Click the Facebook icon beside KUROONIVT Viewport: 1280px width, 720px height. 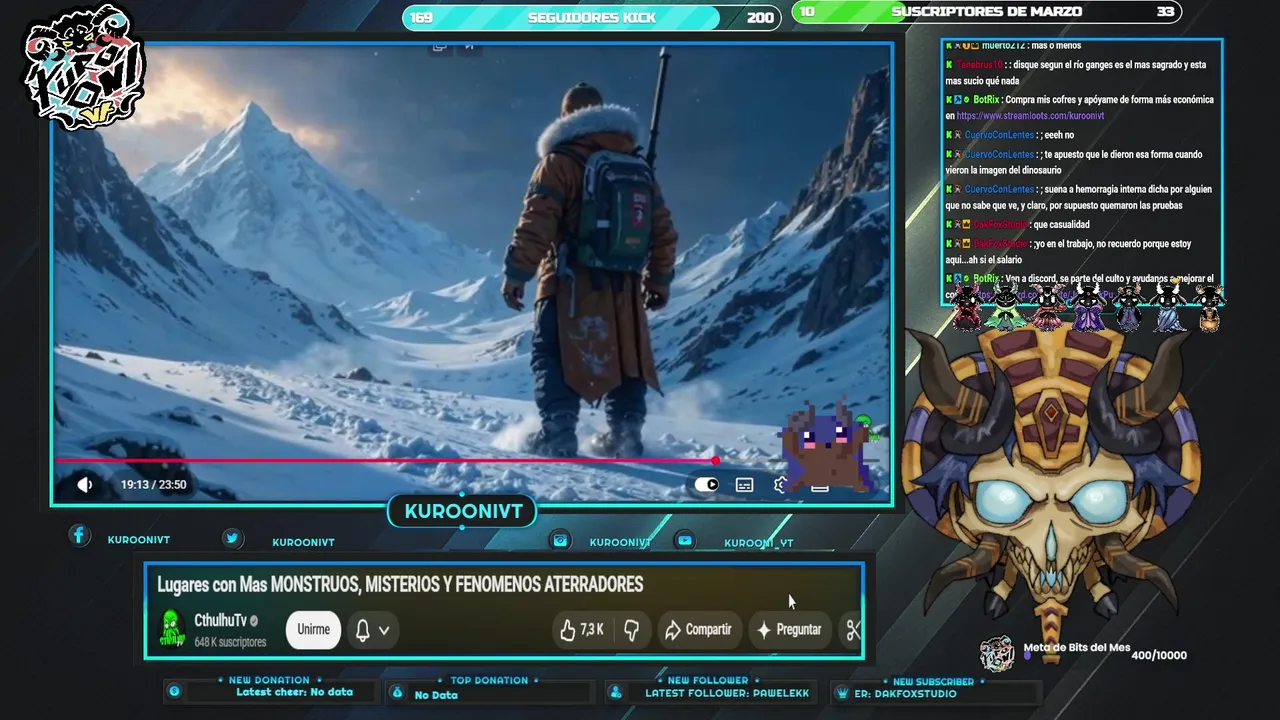coord(79,536)
